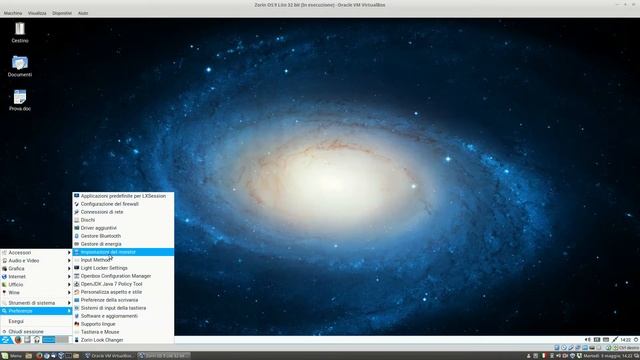This screenshot has height=360, width=640.
Task: Click the Zorin OS 9 Lite taskbar window button
Action: click(163, 356)
